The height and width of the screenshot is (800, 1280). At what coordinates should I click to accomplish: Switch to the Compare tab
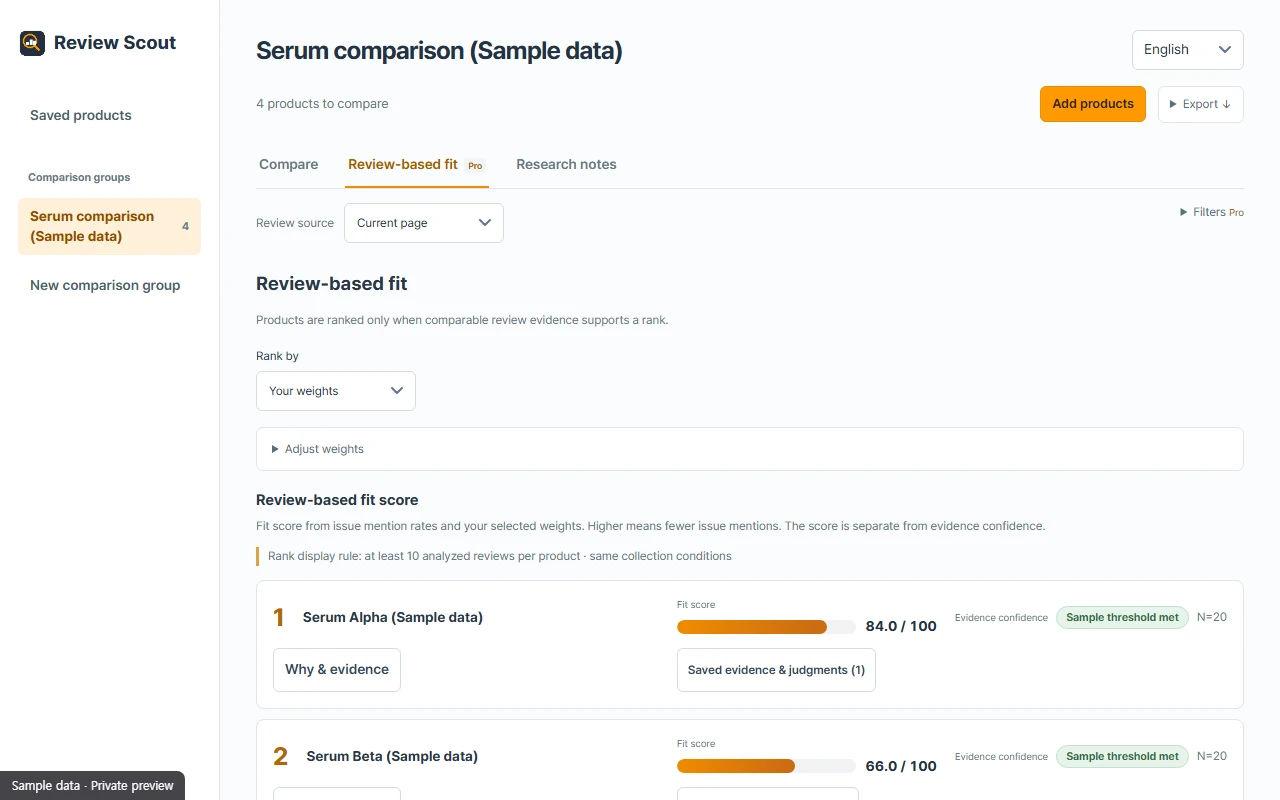[x=288, y=164]
